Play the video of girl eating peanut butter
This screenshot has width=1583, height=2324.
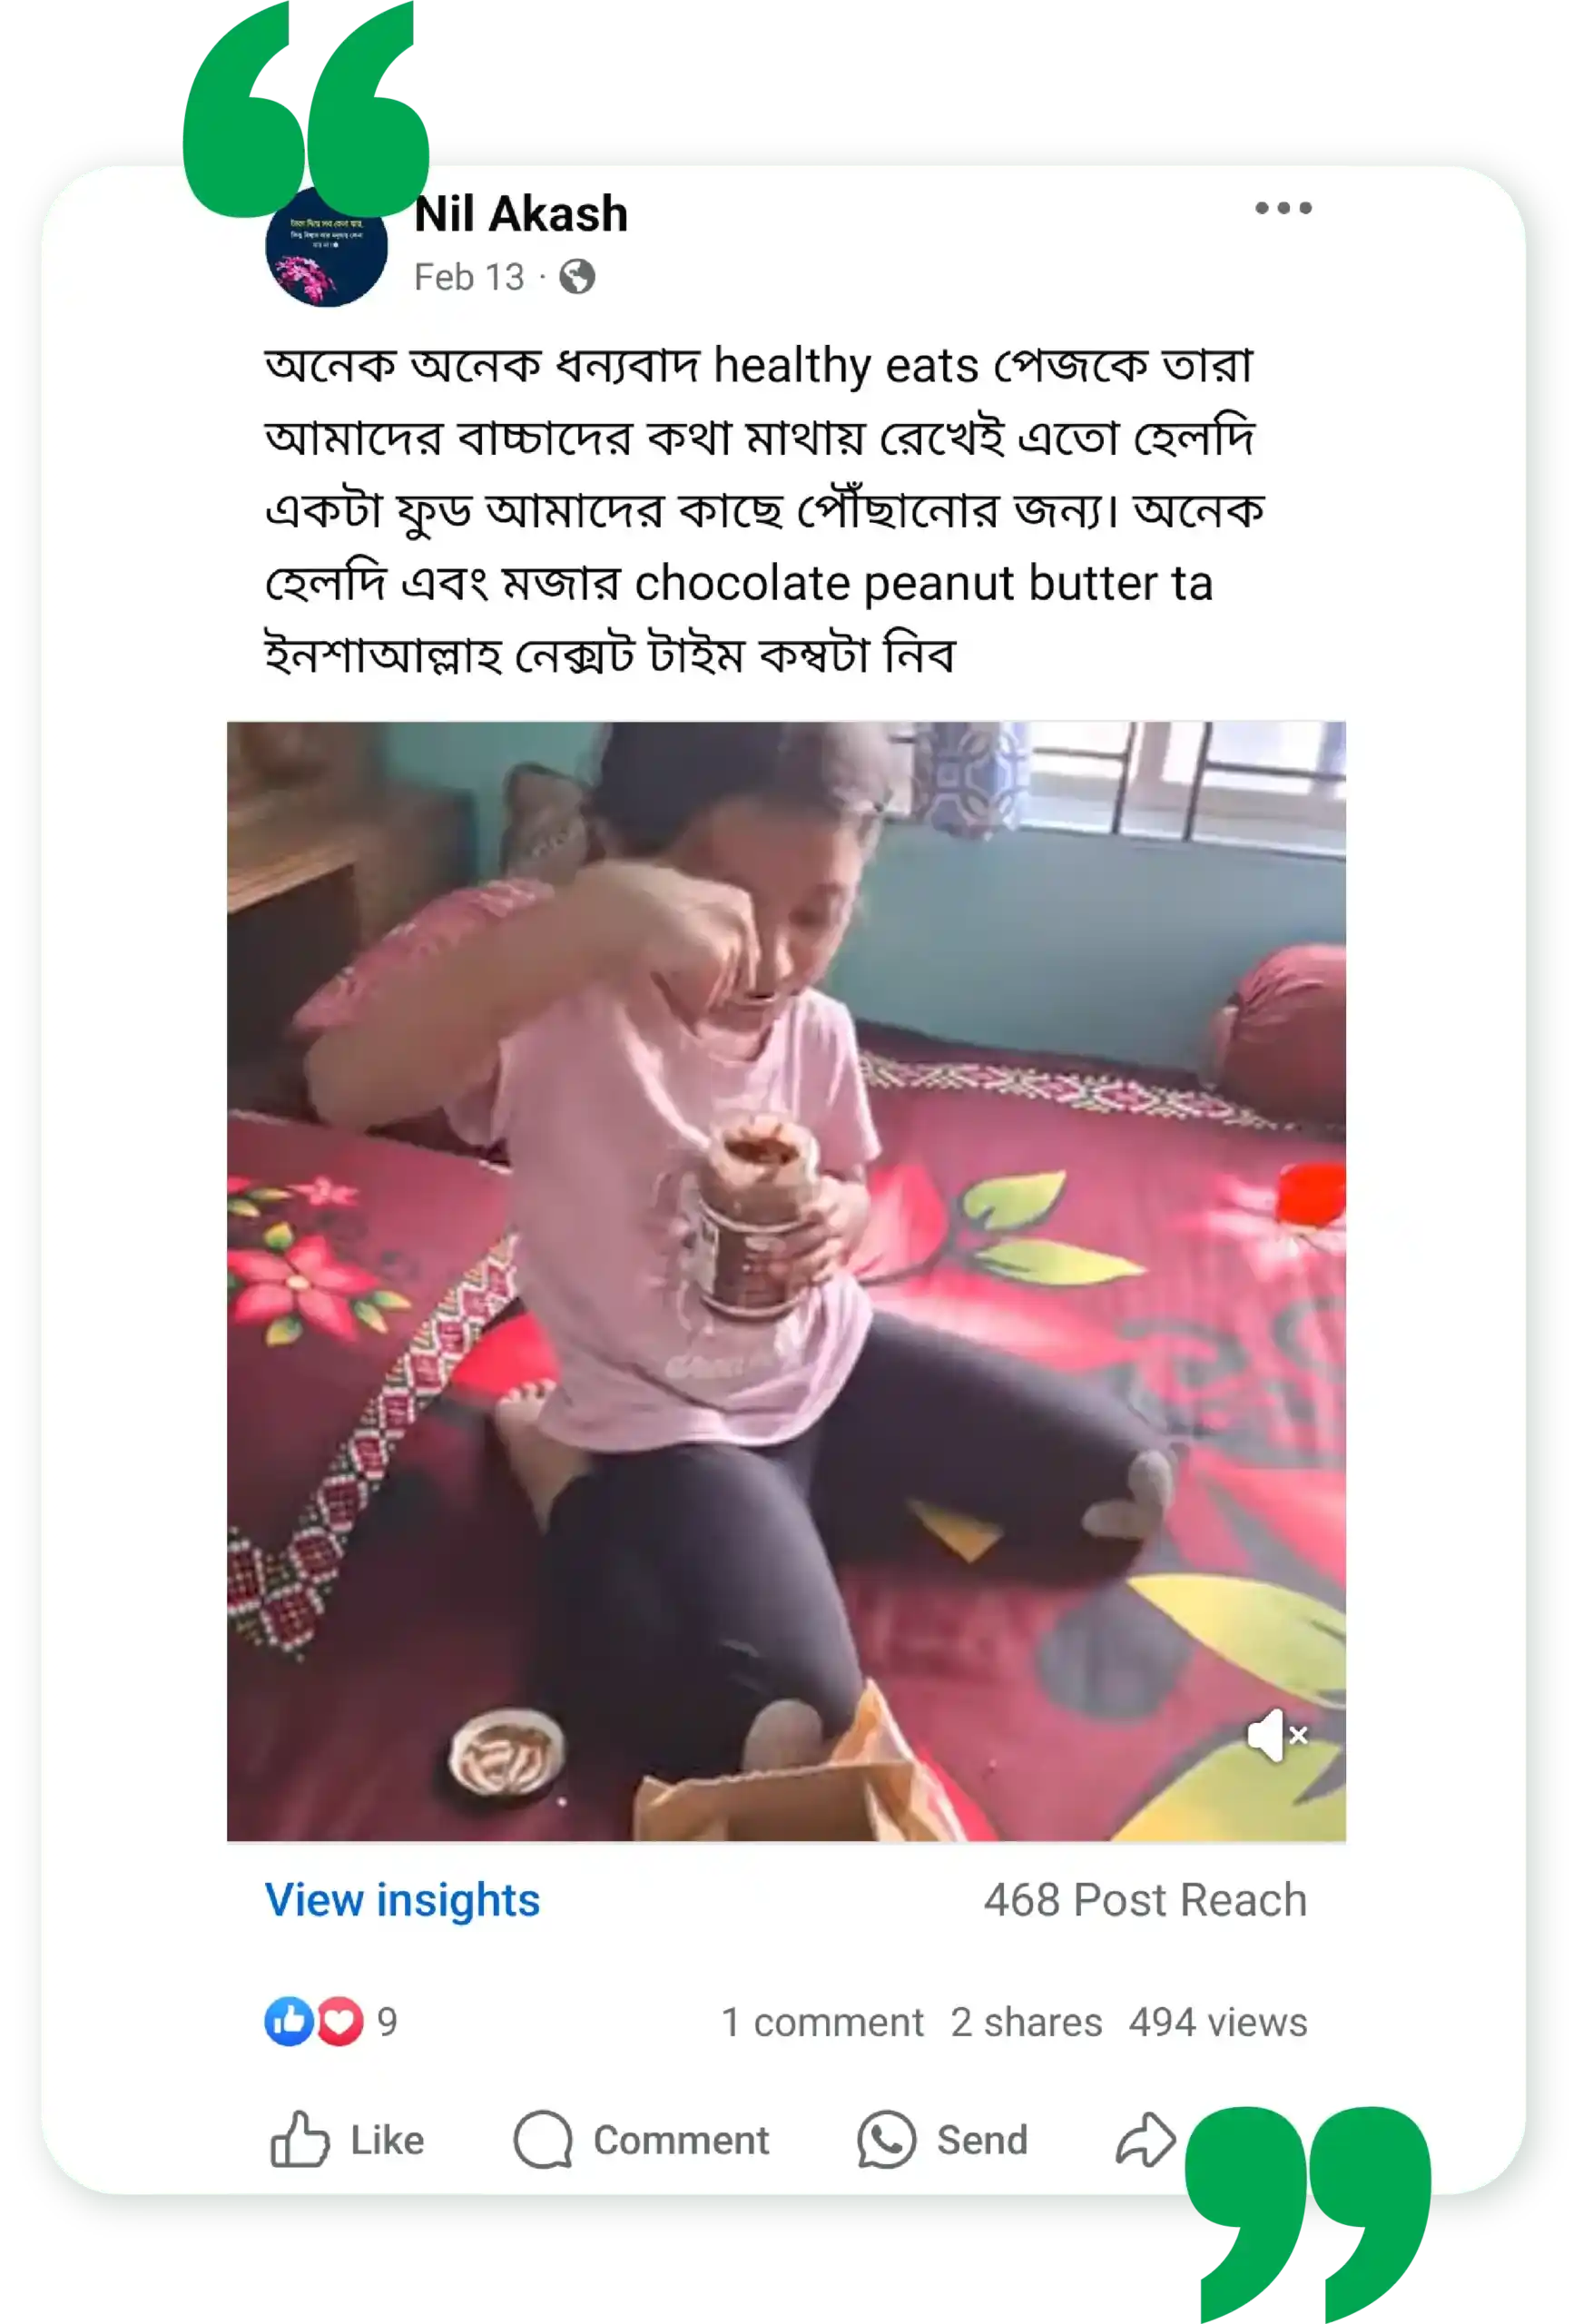tap(786, 1281)
